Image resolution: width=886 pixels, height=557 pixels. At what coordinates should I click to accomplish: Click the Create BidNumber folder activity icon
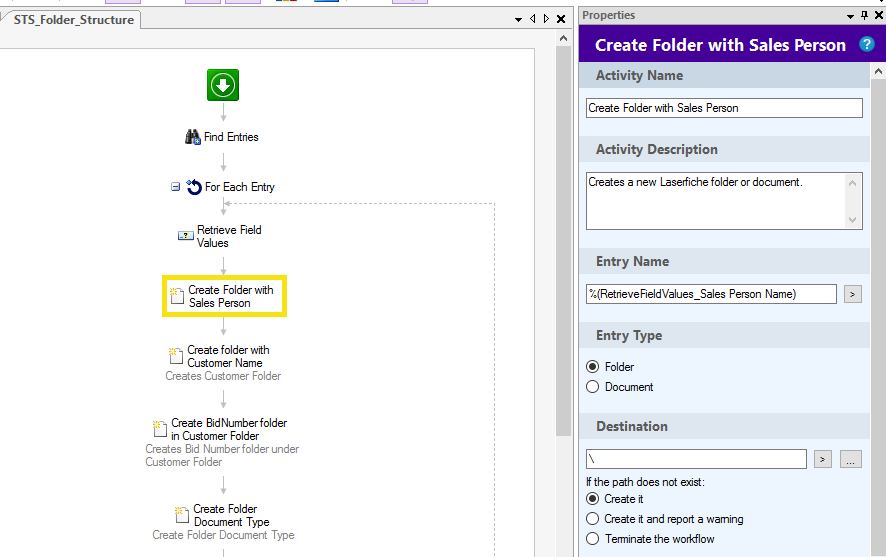click(159, 429)
